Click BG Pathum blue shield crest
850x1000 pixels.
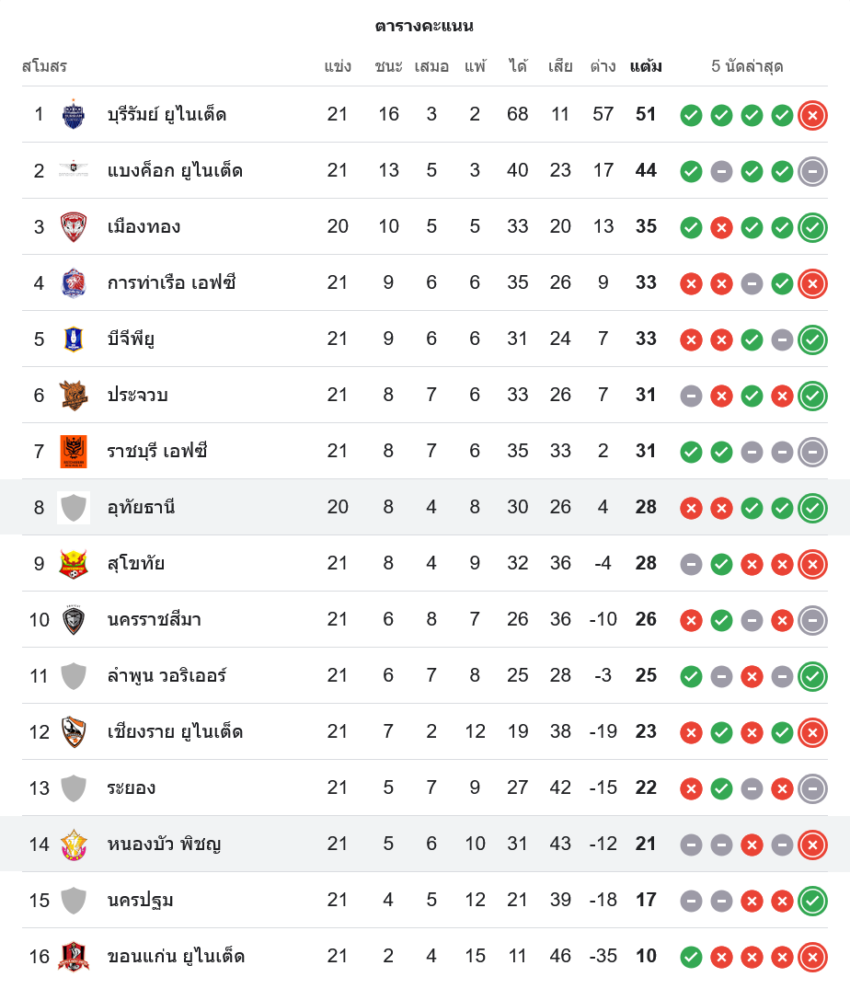pos(73,339)
